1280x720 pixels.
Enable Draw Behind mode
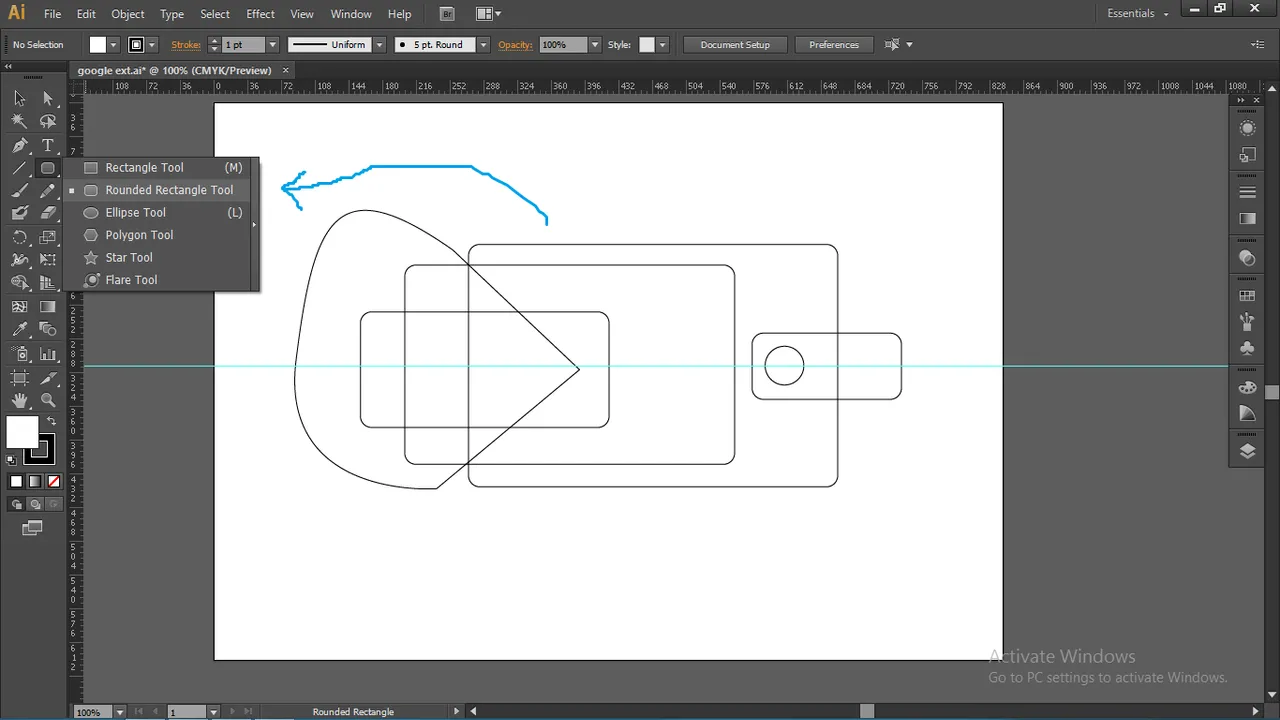35,504
